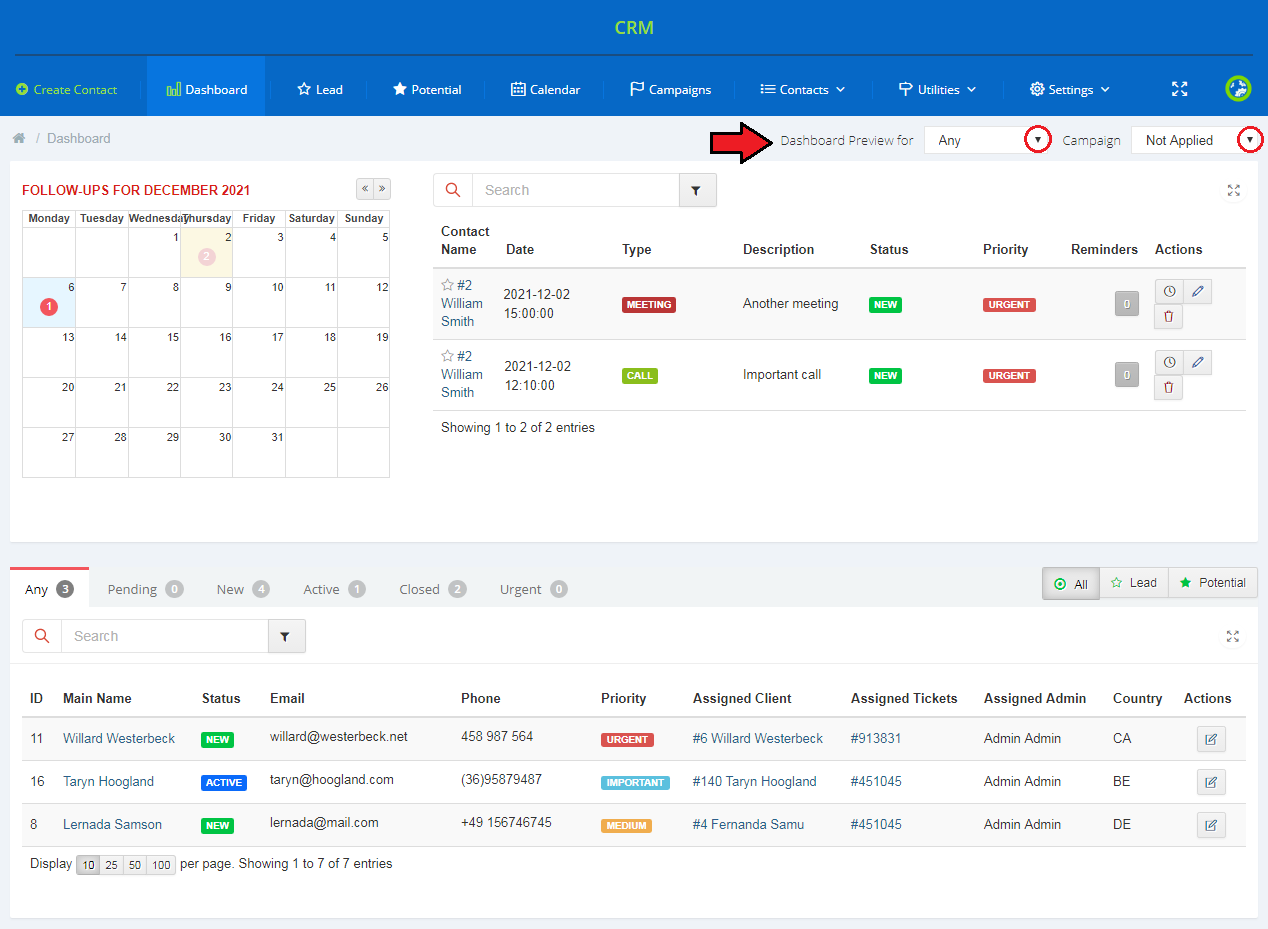Open the Campaign dropdown
1268x929 pixels.
(x=1196, y=140)
